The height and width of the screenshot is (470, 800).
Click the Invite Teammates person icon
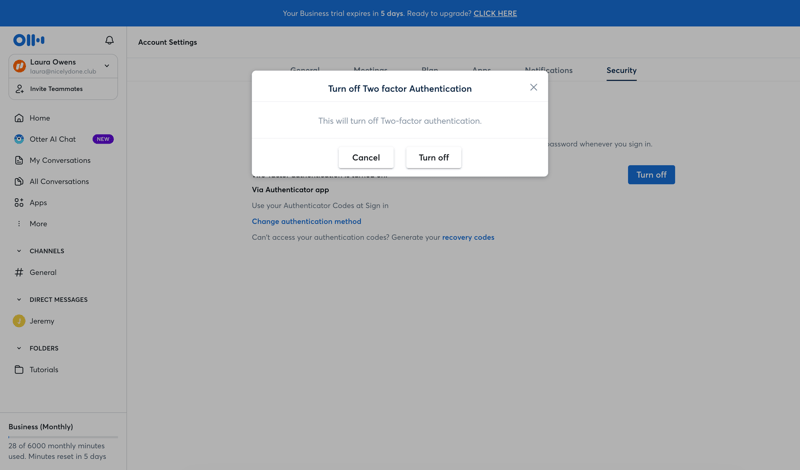pyautogui.click(x=19, y=89)
